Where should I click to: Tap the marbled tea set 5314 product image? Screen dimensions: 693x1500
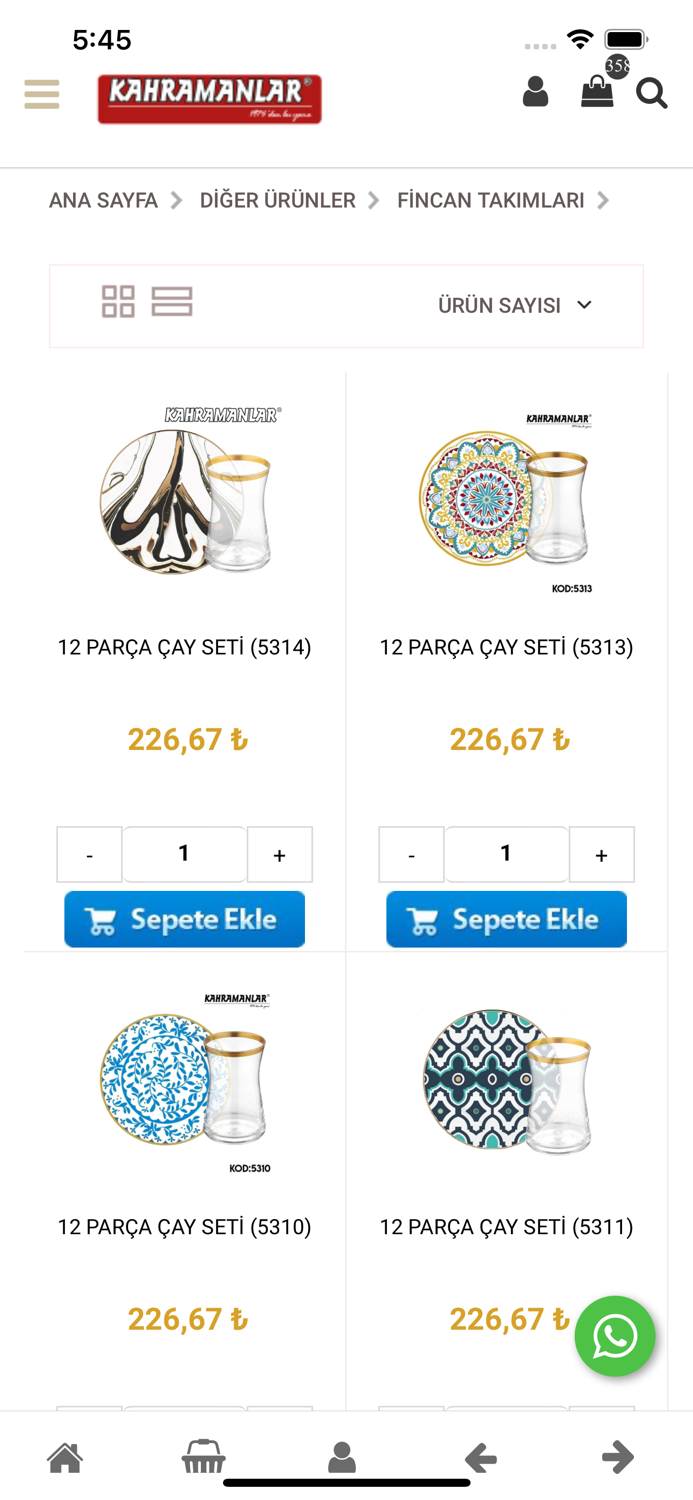[x=184, y=500]
